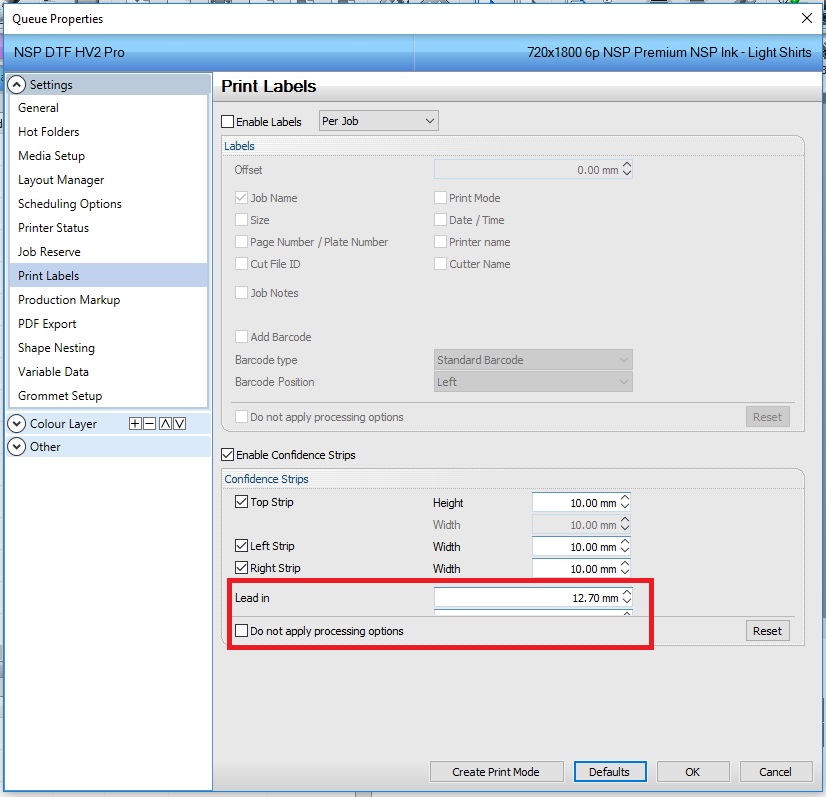Close the Queue Properties dialog
Screen dimensions: 826x797
tap(807, 18)
